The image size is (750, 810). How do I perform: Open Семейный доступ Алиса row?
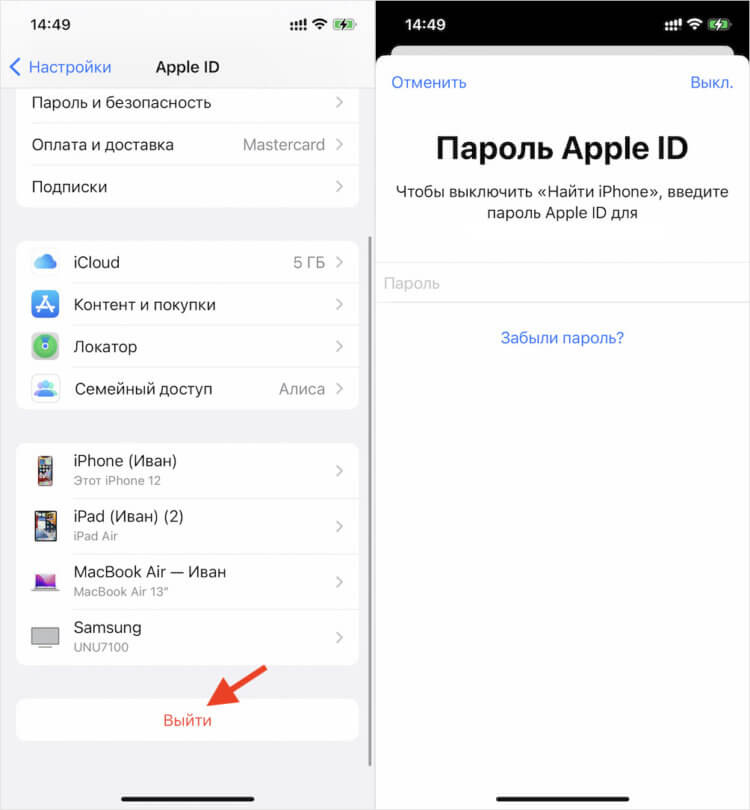click(x=188, y=388)
